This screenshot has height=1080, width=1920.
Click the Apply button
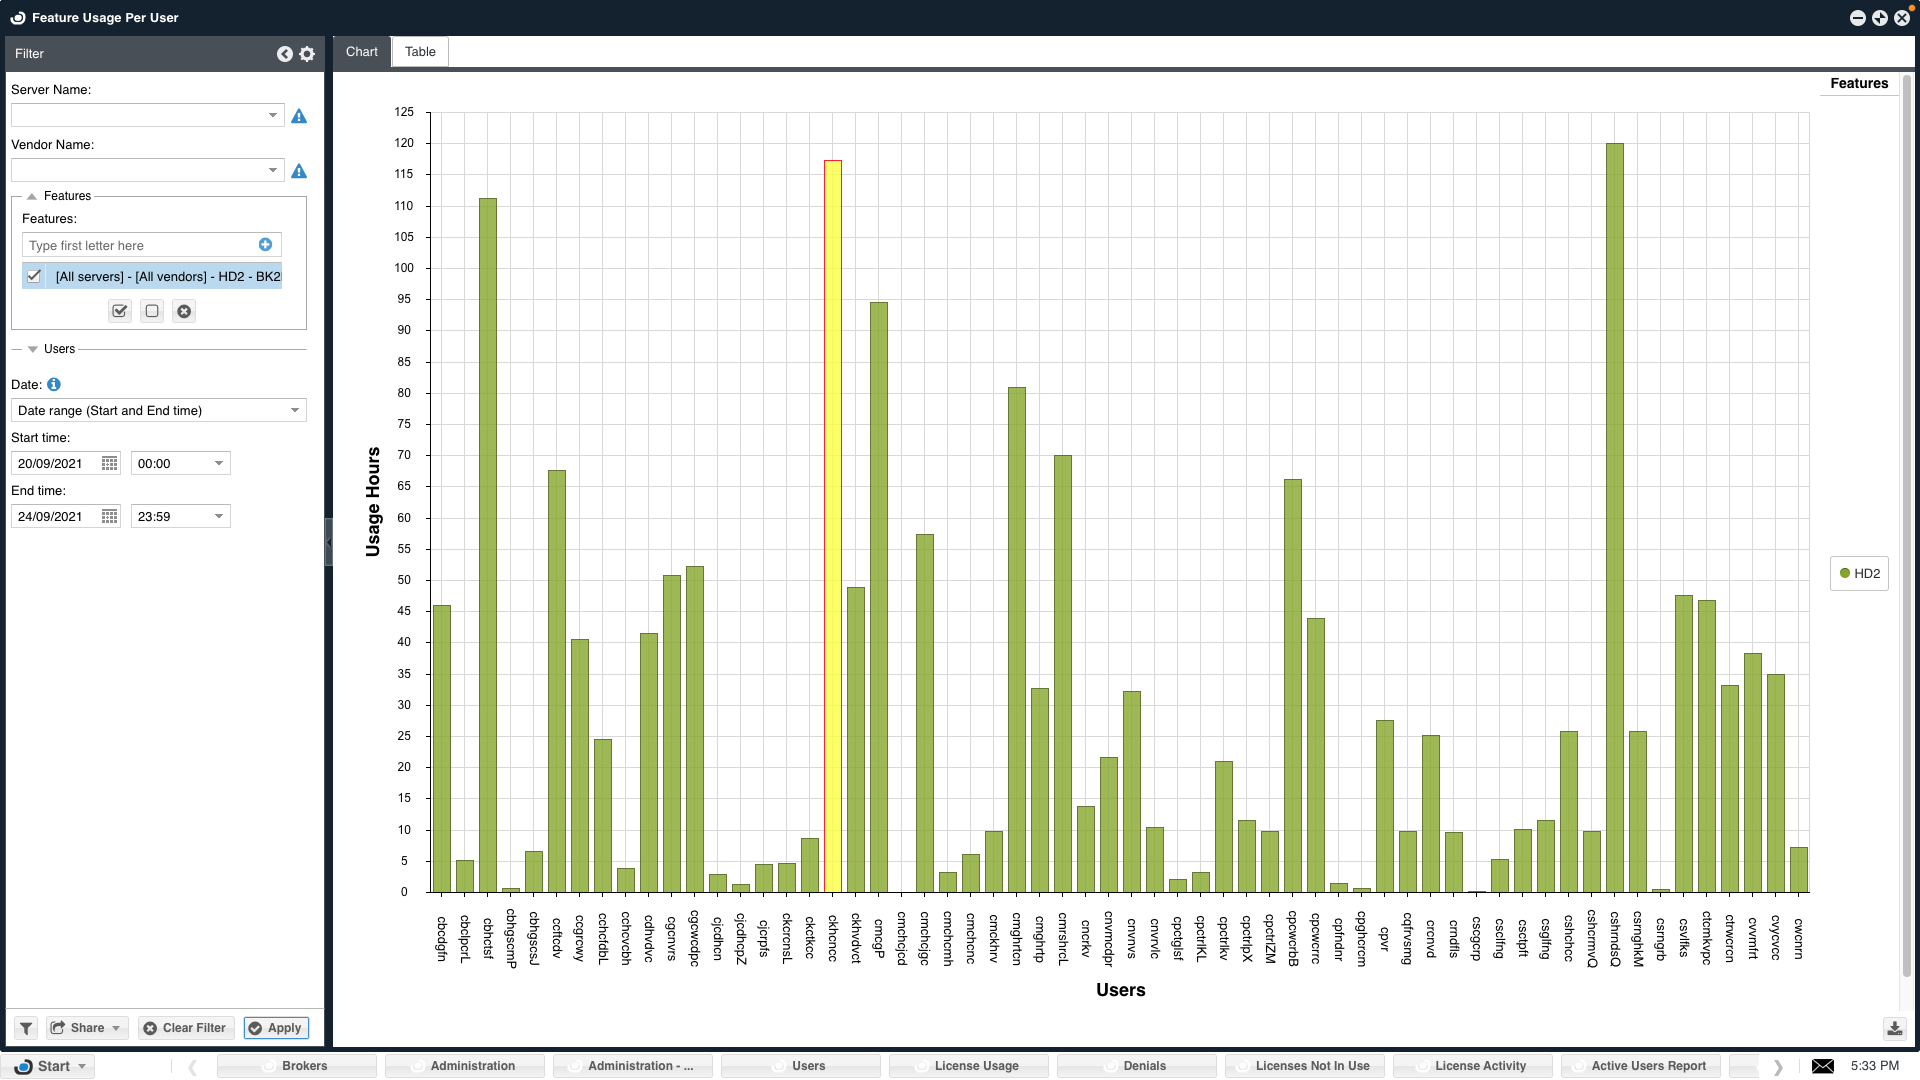[x=276, y=1028]
